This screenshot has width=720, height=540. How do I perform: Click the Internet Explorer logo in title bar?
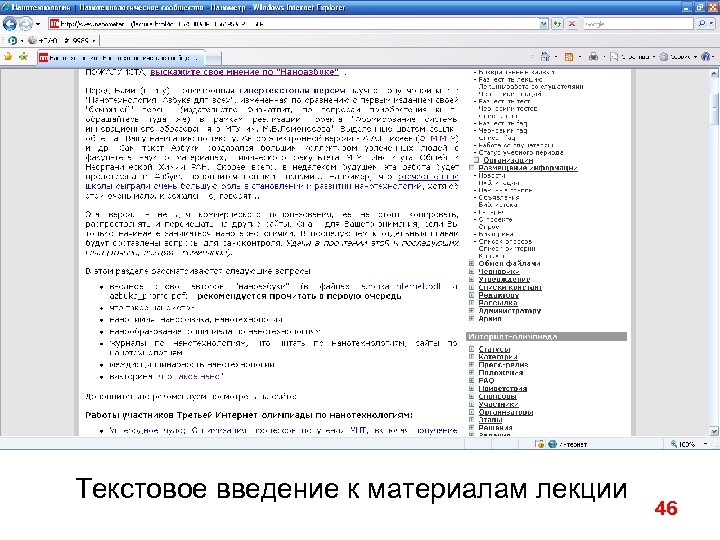coord(5,7)
